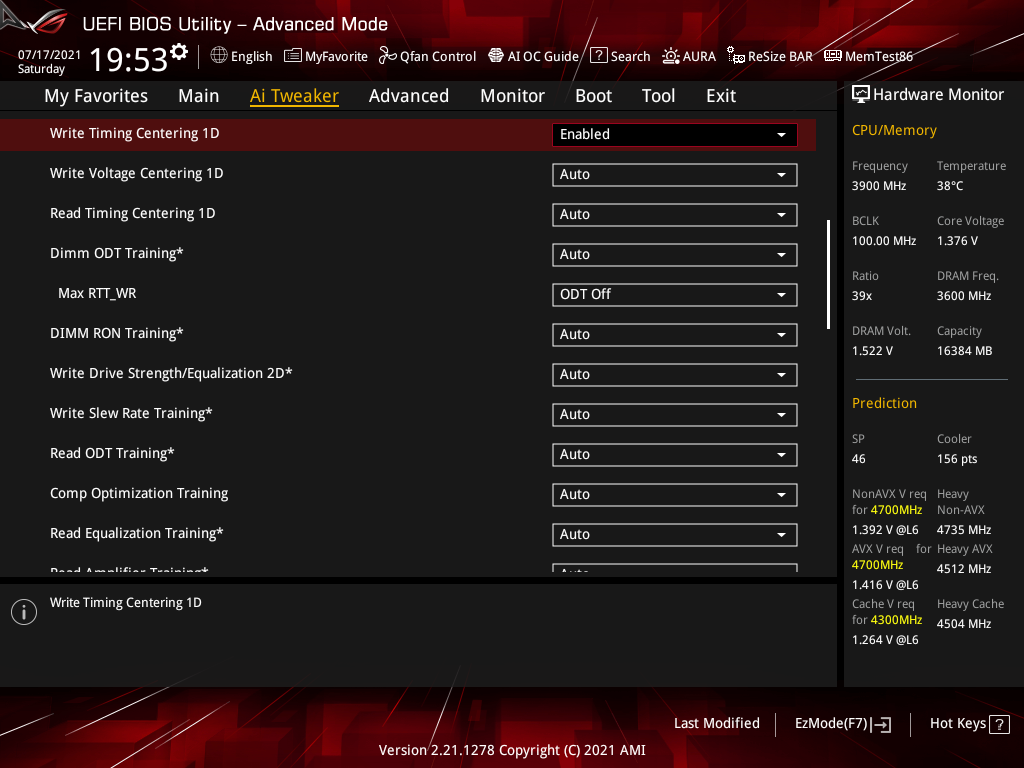Image resolution: width=1024 pixels, height=768 pixels.
Task: Open Write Drive Strength/Equalization 2D dropdown
Action: coord(675,374)
